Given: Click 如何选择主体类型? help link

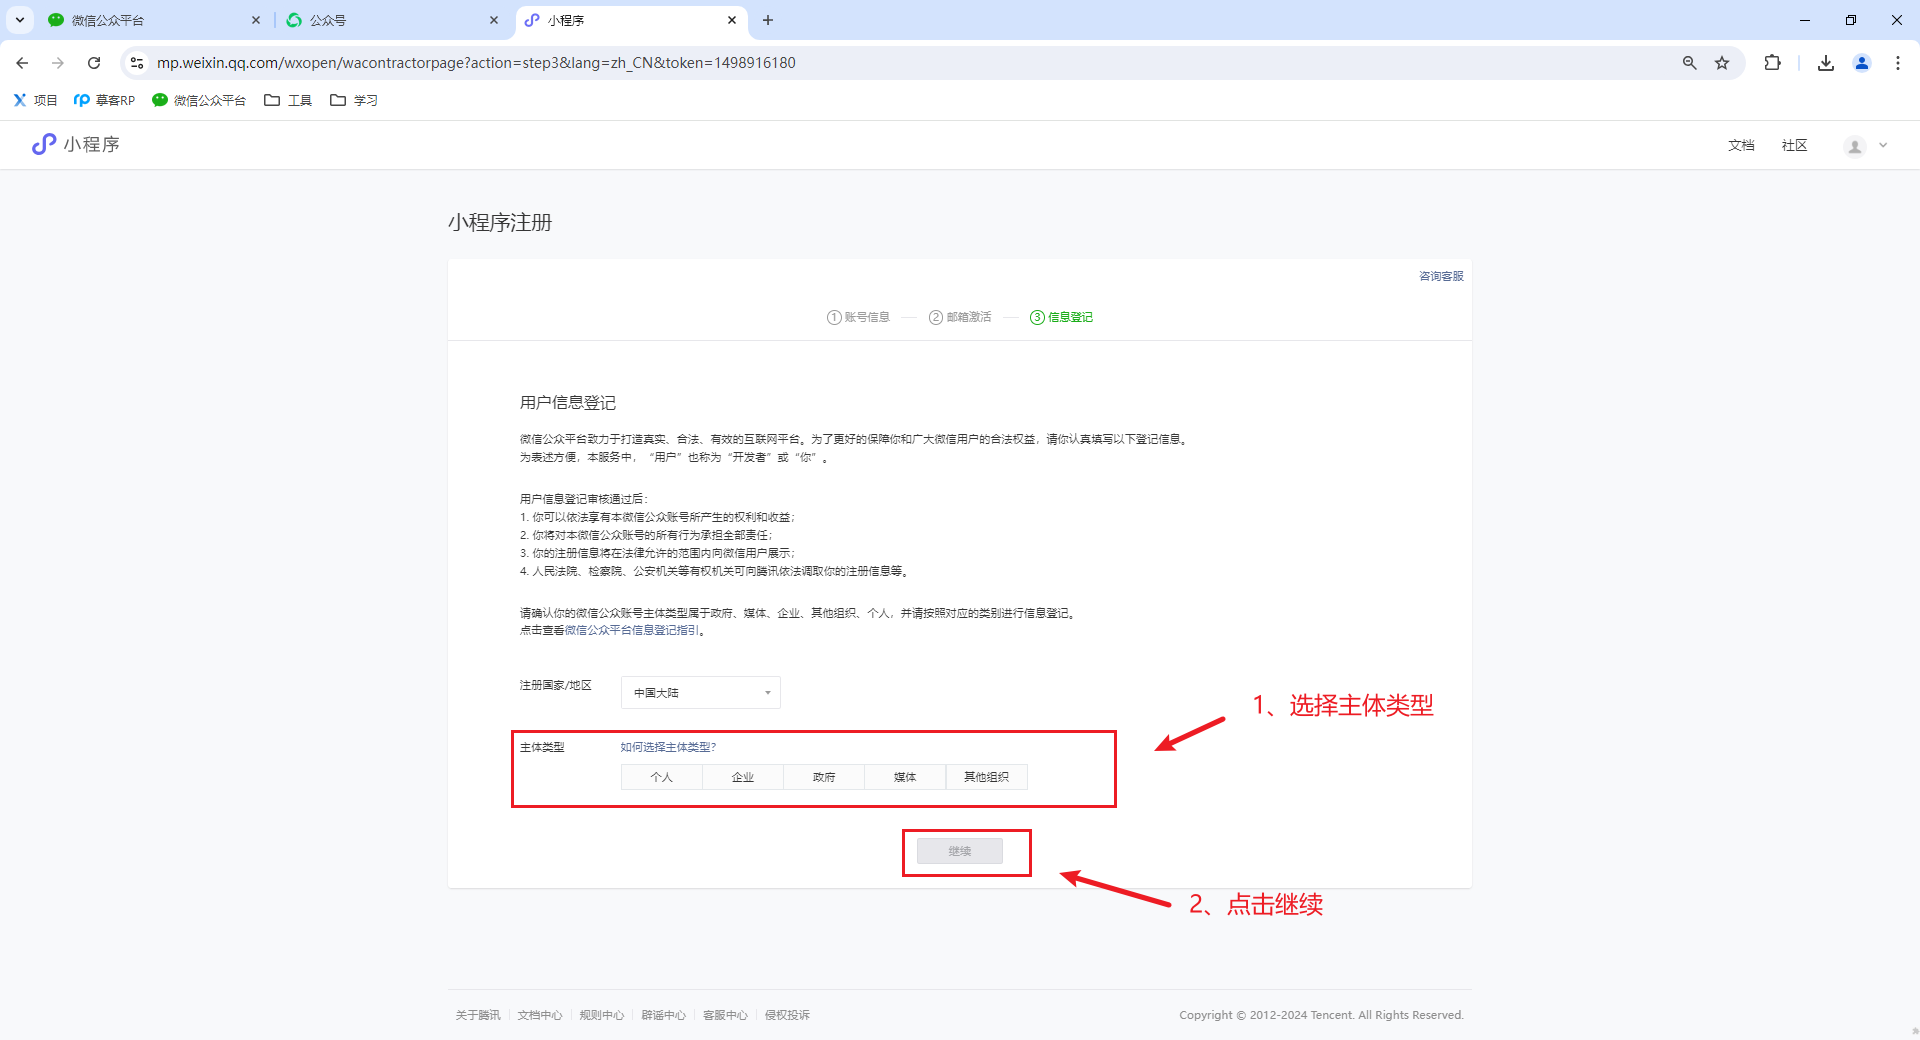Looking at the screenshot, I should click(668, 747).
